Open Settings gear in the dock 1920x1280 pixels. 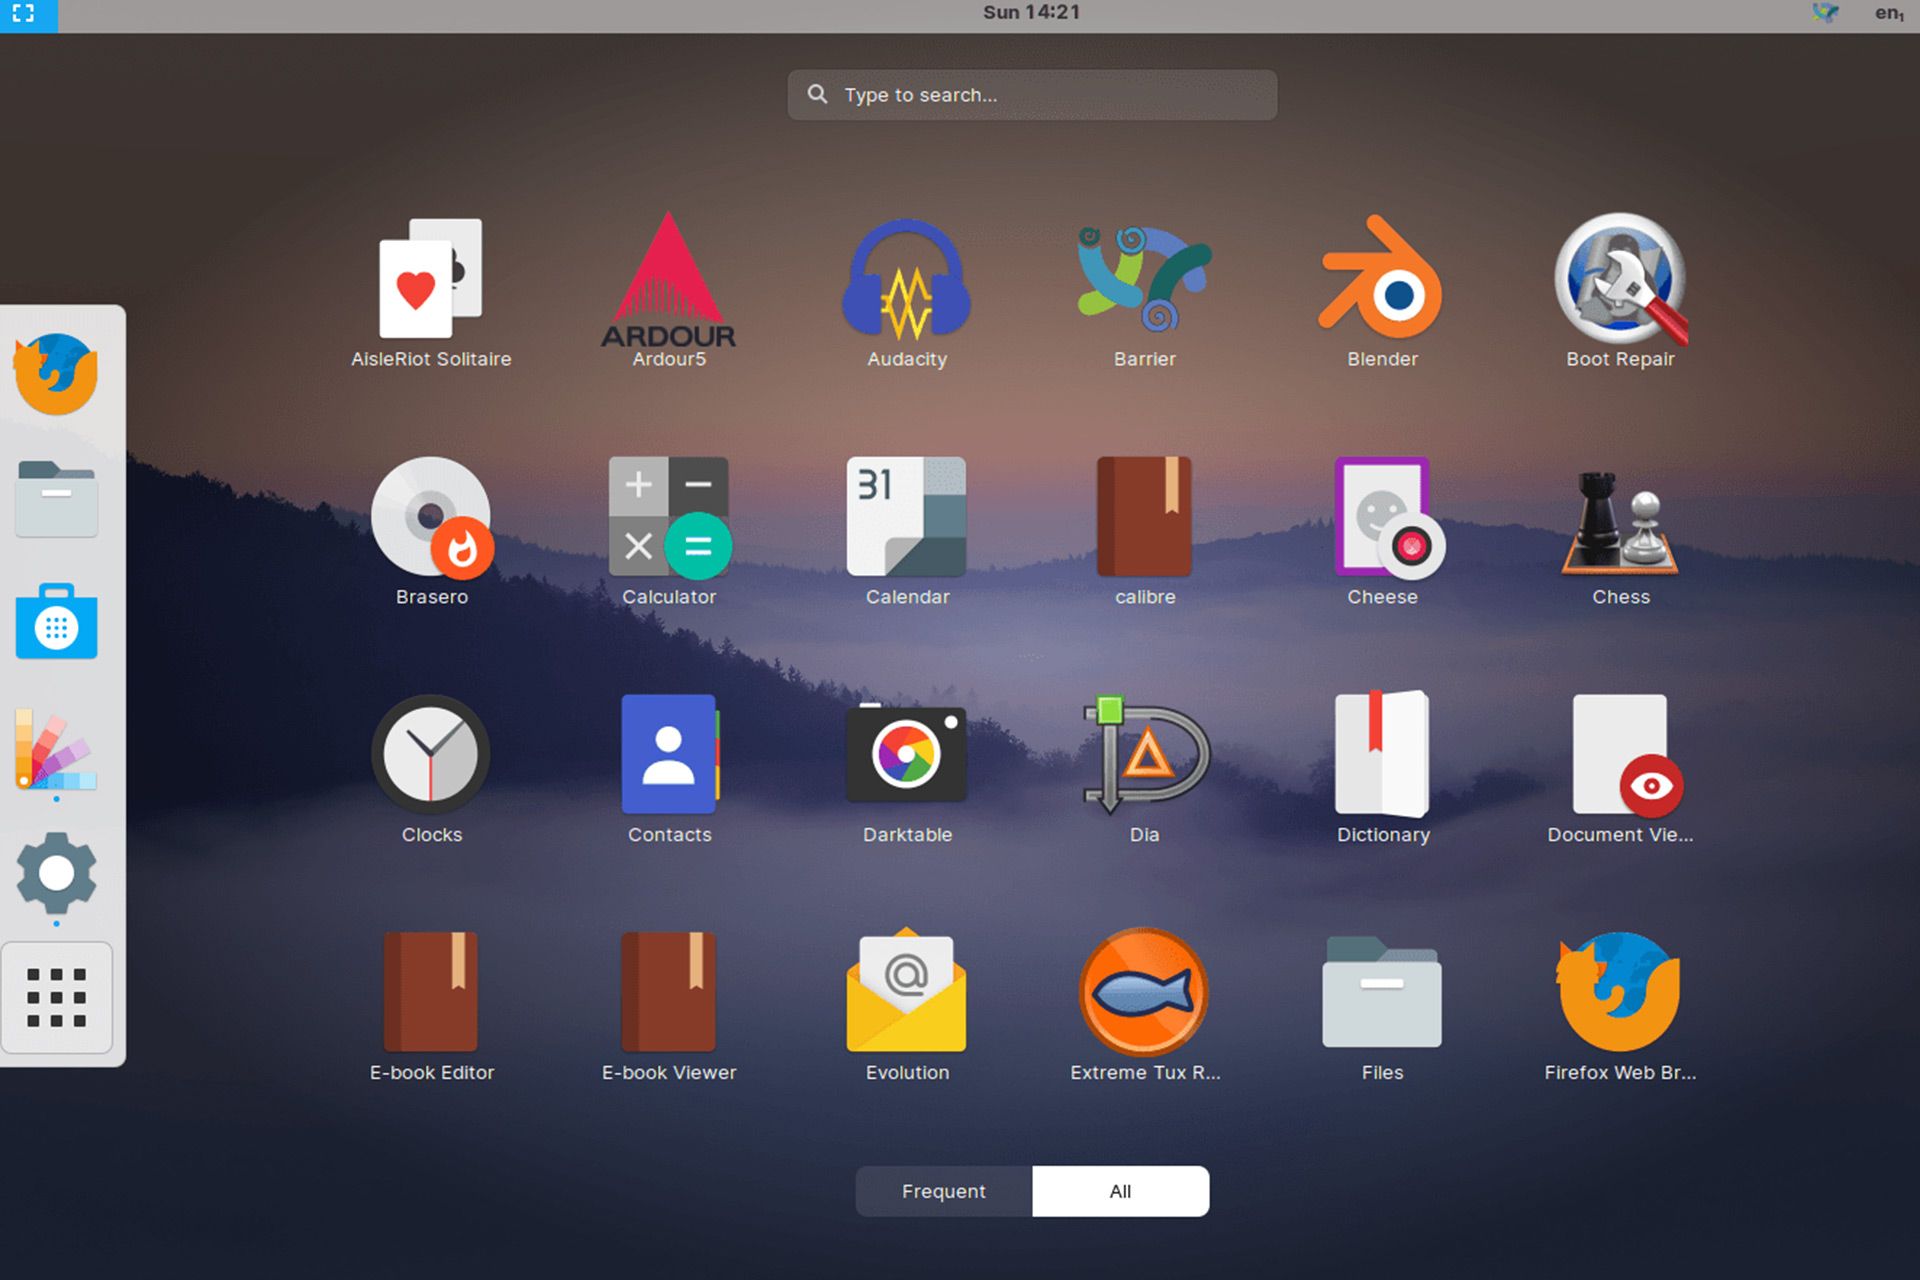56,873
